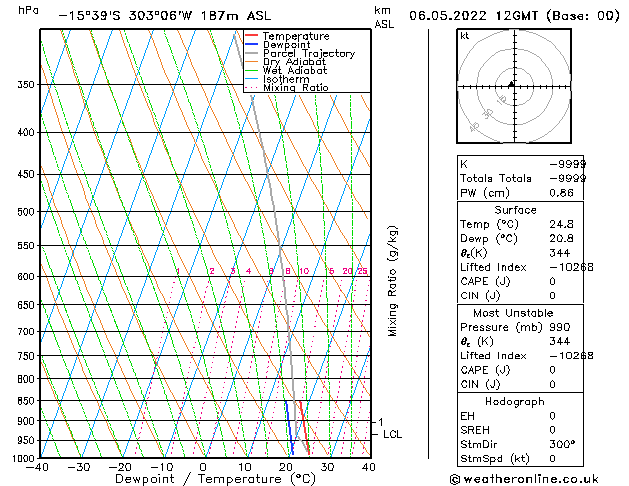Select the Dry Adiabat legend label

(294, 62)
